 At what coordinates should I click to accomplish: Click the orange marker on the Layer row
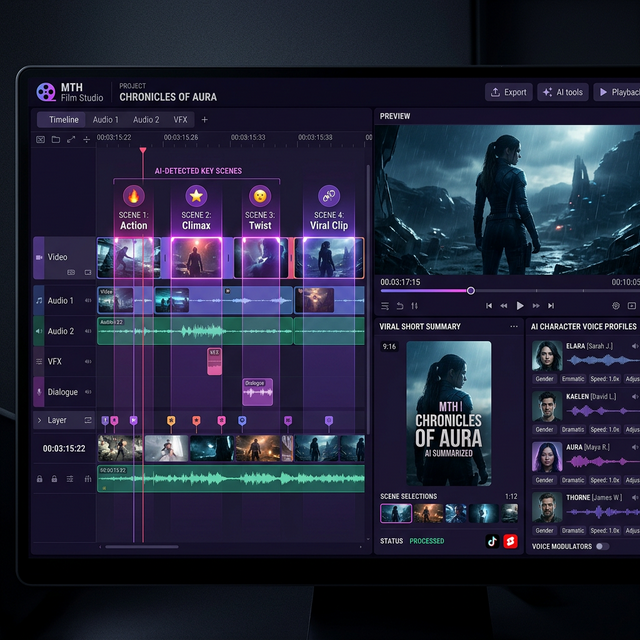point(171,420)
